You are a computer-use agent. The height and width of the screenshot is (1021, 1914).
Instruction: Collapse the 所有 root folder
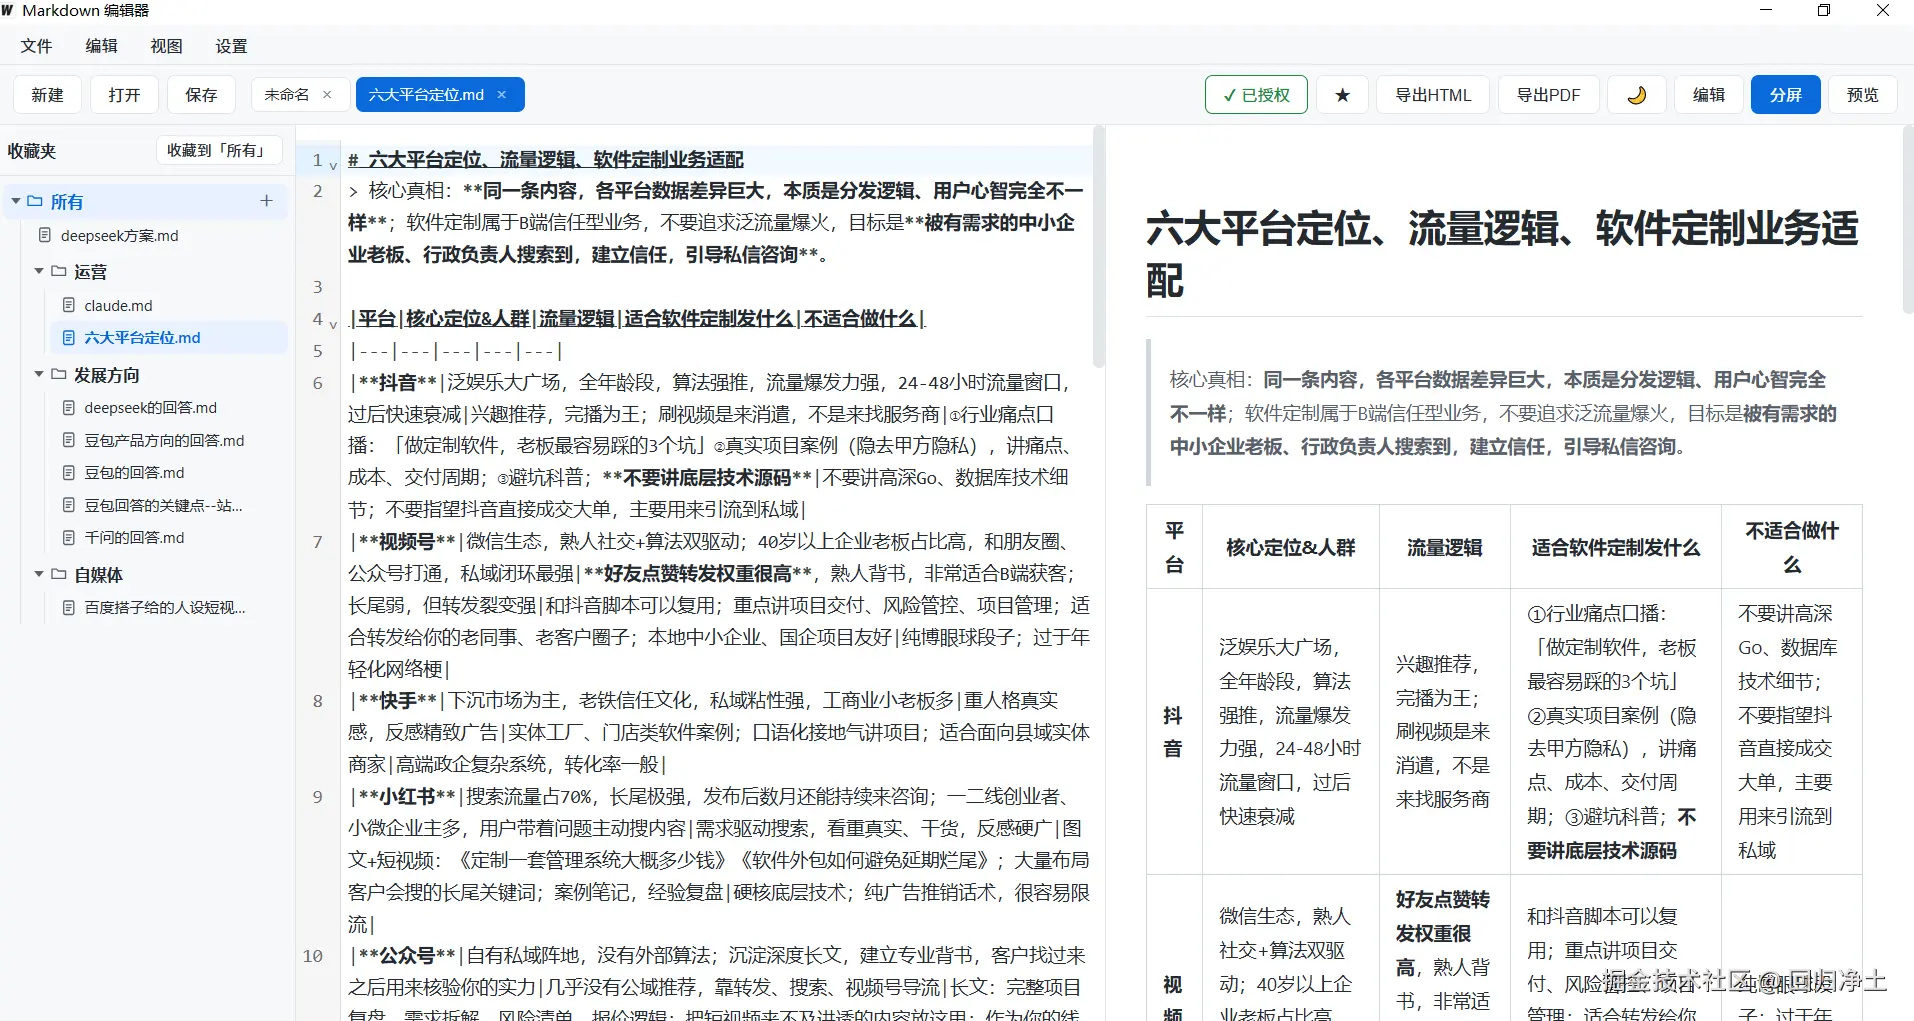[x=16, y=201]
